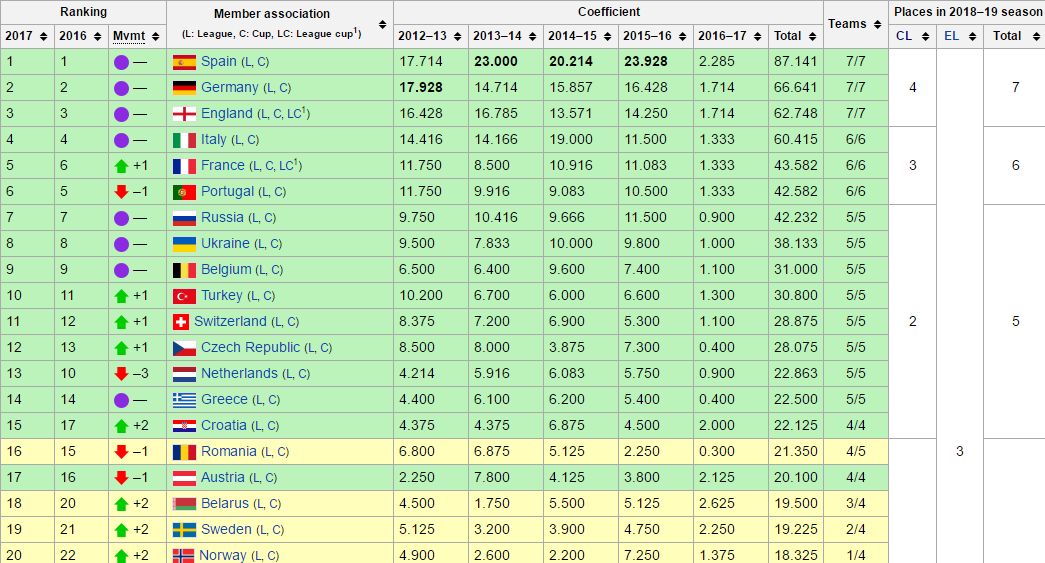The image size is (1045, 563).
Task: Sort by 2013–14 coefficient column
Action: [x=532, y=37]
